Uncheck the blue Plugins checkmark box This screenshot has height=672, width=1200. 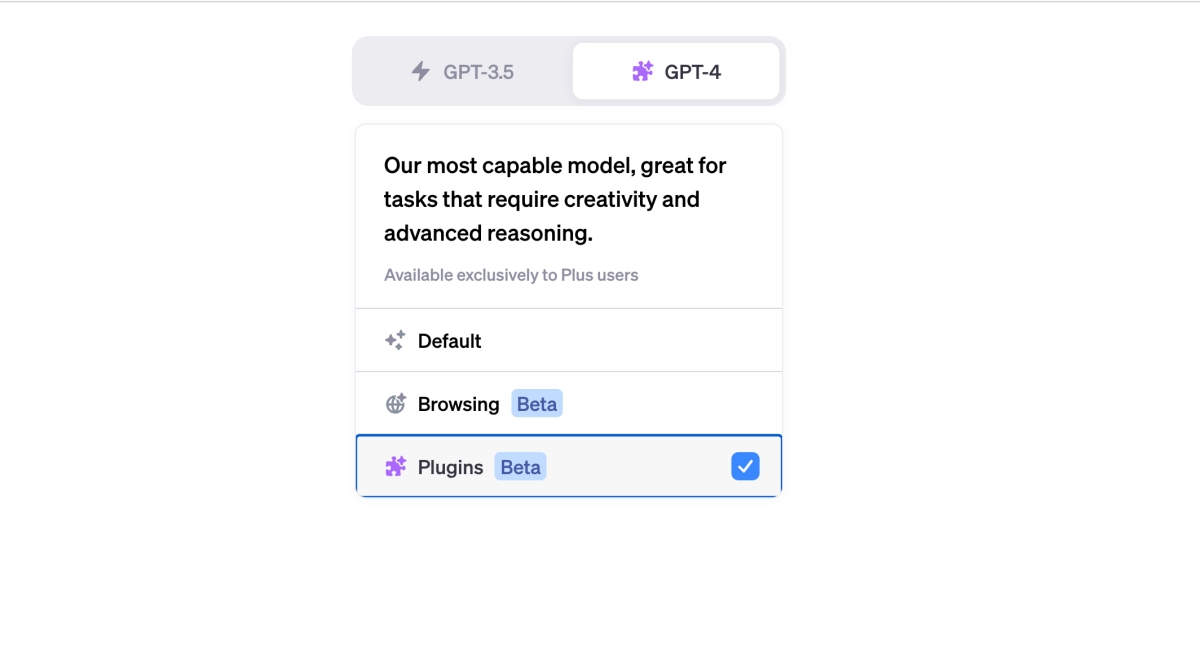[745, 466]
